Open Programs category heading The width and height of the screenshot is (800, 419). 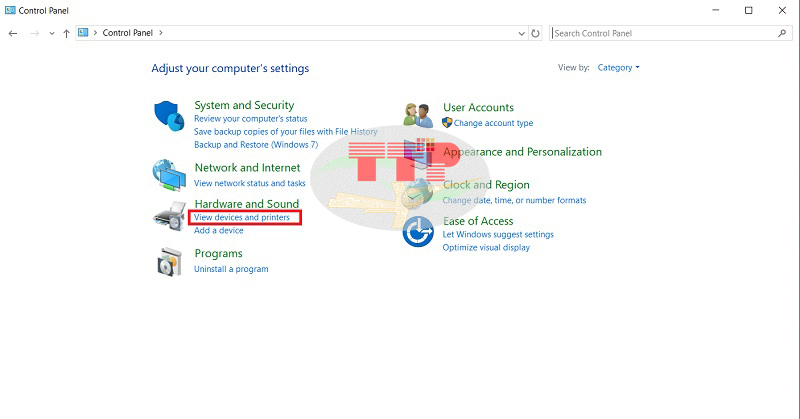[218, 254]
